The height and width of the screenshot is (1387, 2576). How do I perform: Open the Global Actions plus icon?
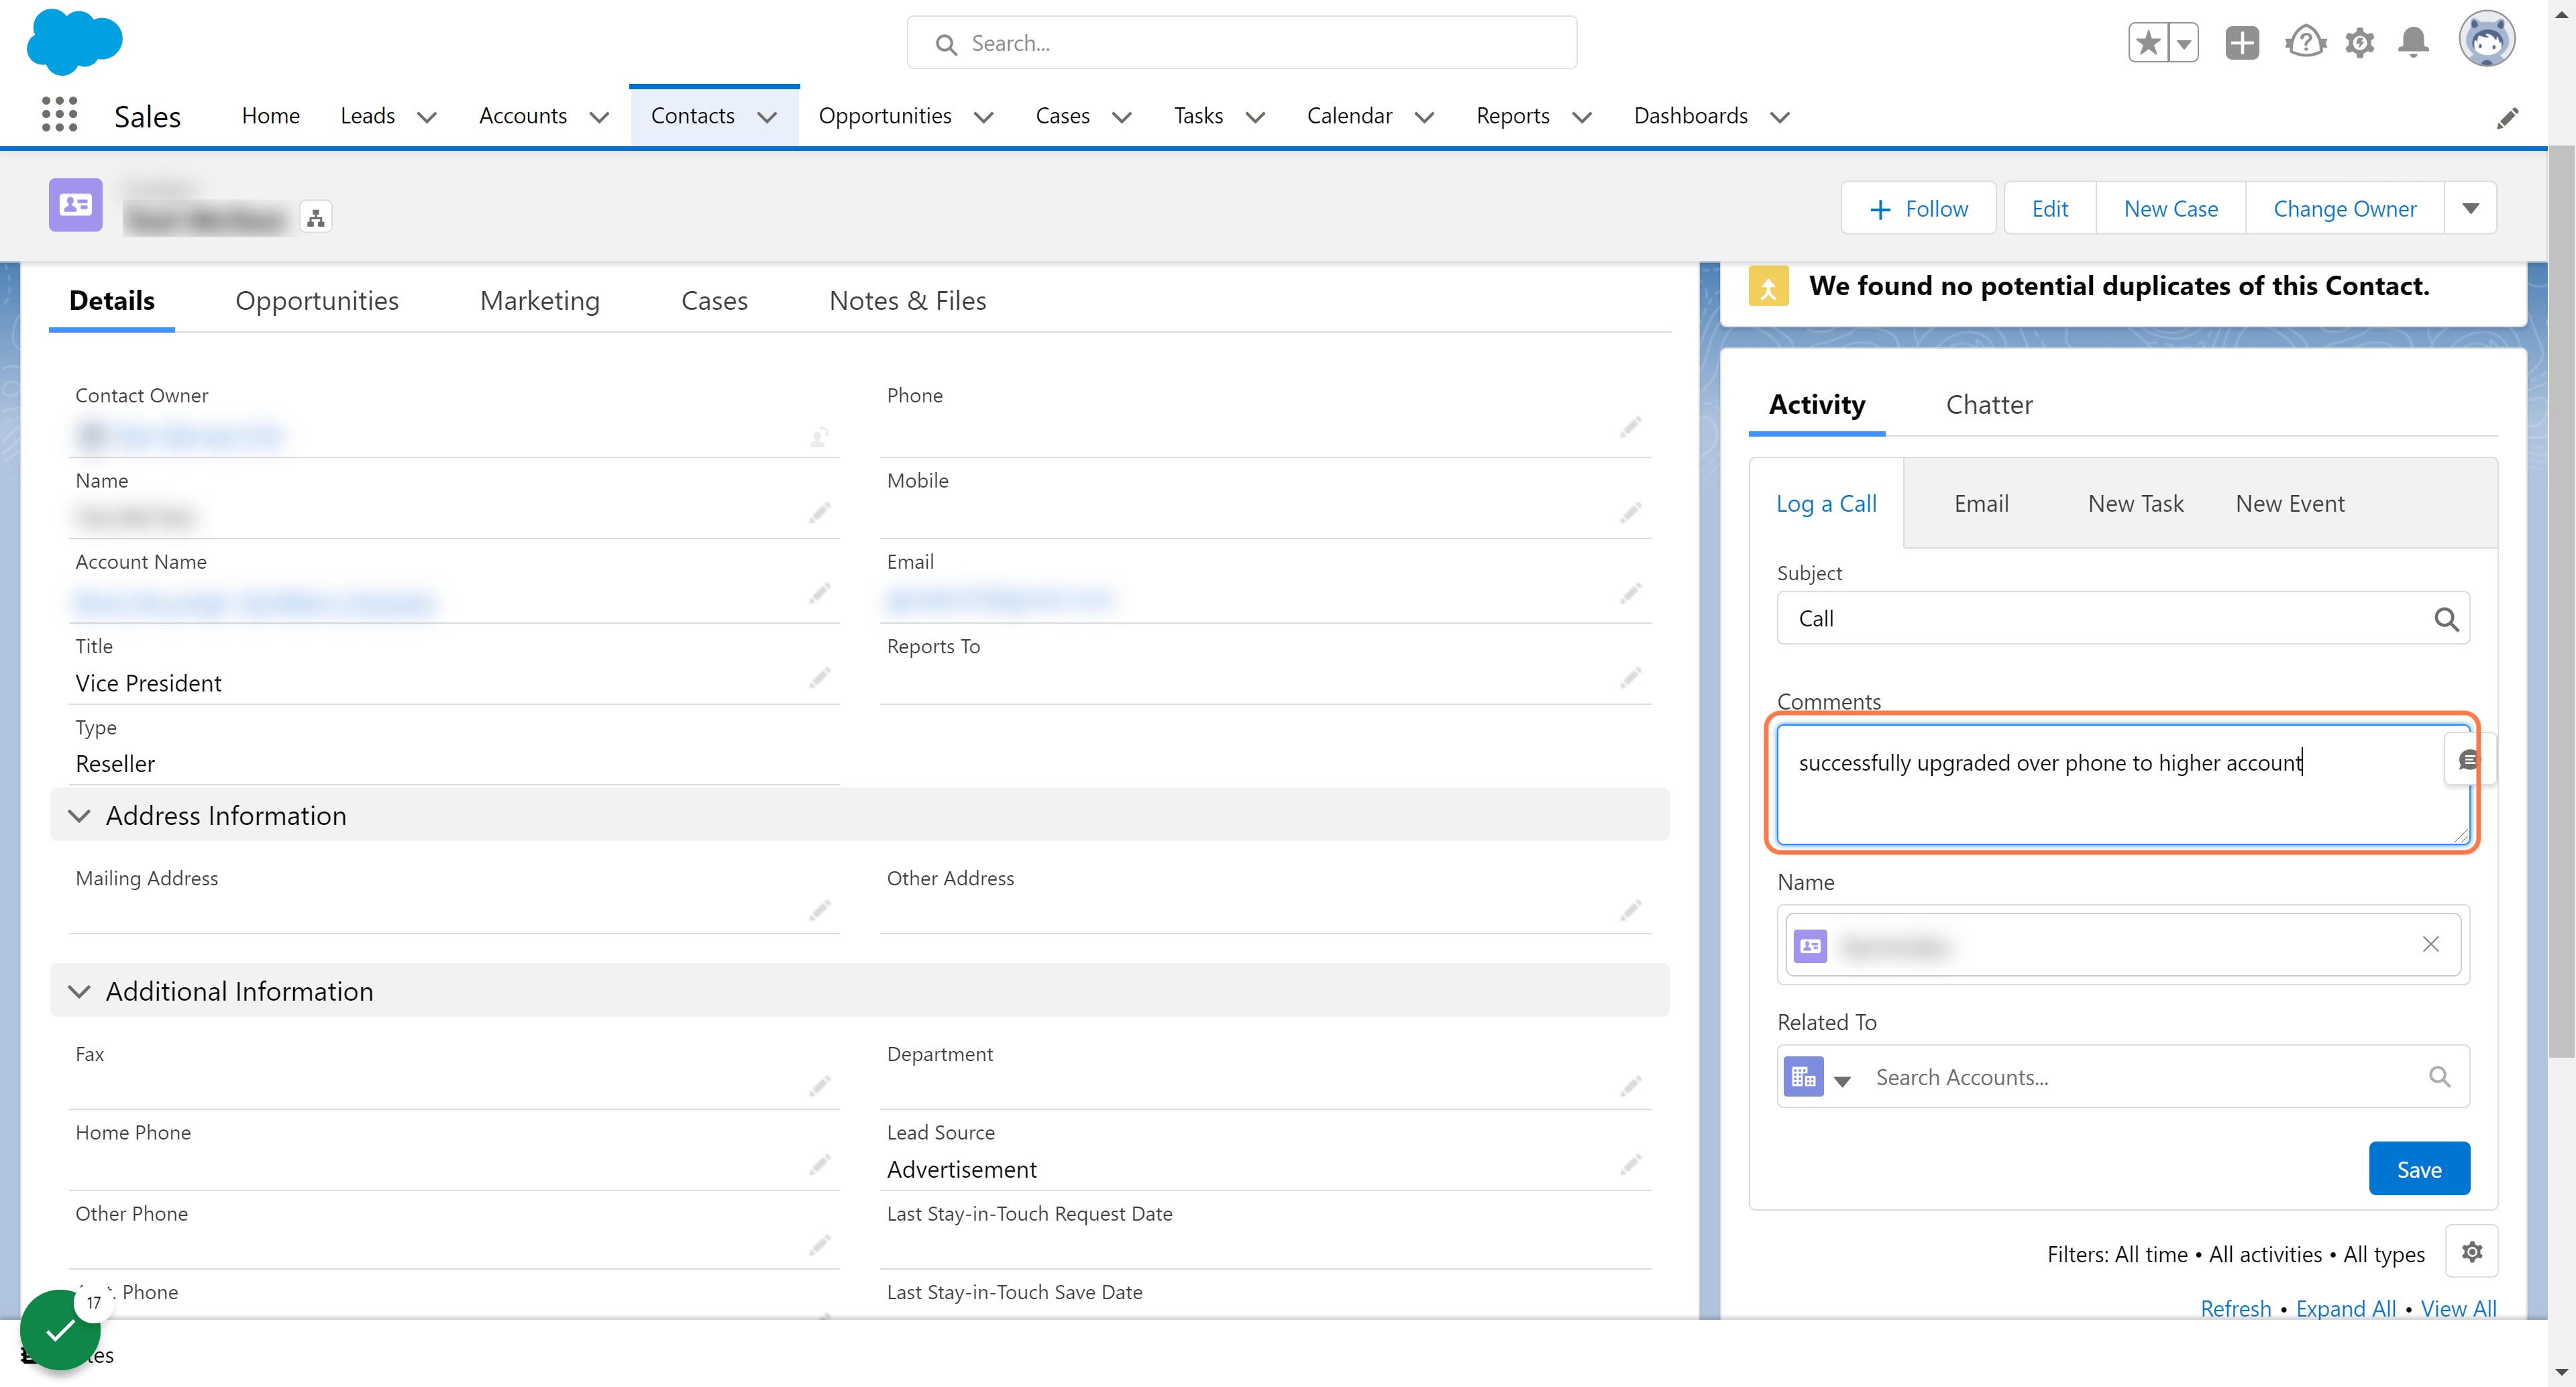pyautogui.click(x=2242, y=43)
